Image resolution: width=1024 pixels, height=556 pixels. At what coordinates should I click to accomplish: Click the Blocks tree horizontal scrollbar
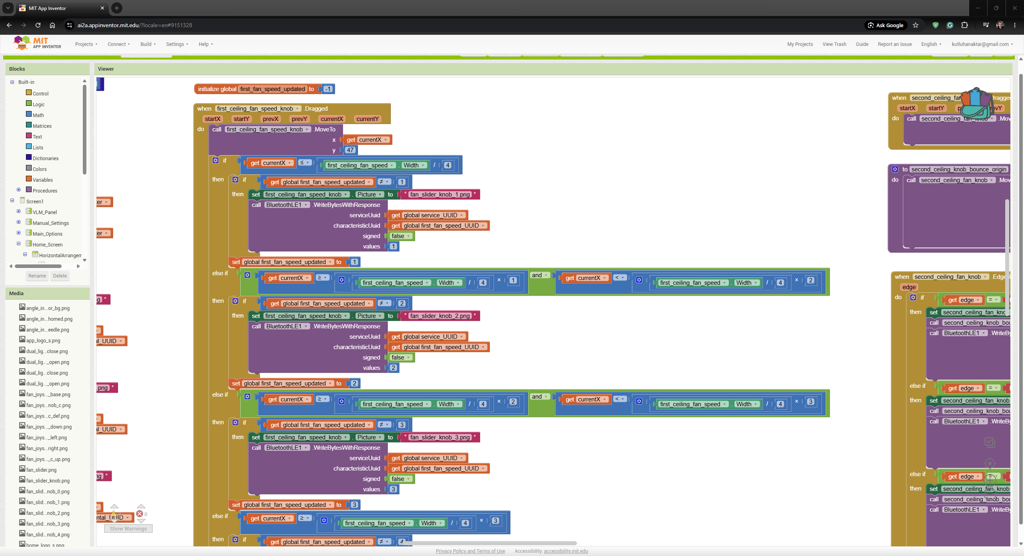click(38, 266)
